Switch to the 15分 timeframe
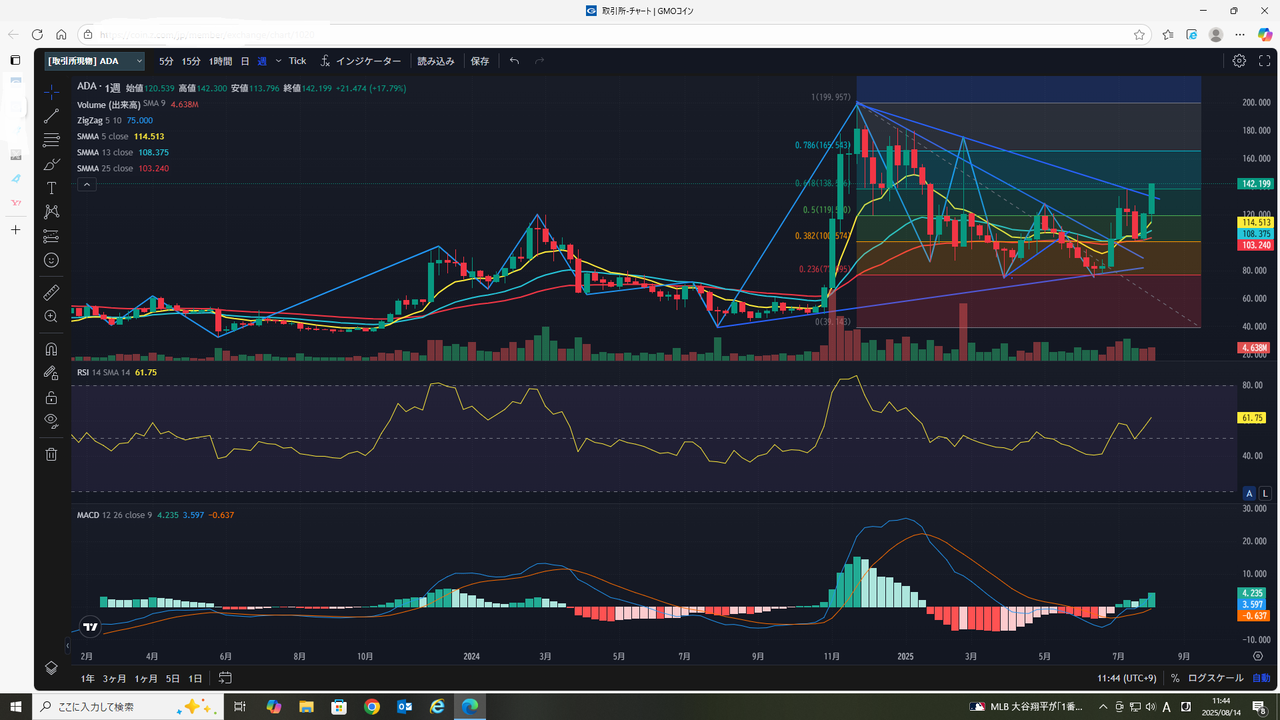Screen dimensions: 1280x720 [191, 61]
